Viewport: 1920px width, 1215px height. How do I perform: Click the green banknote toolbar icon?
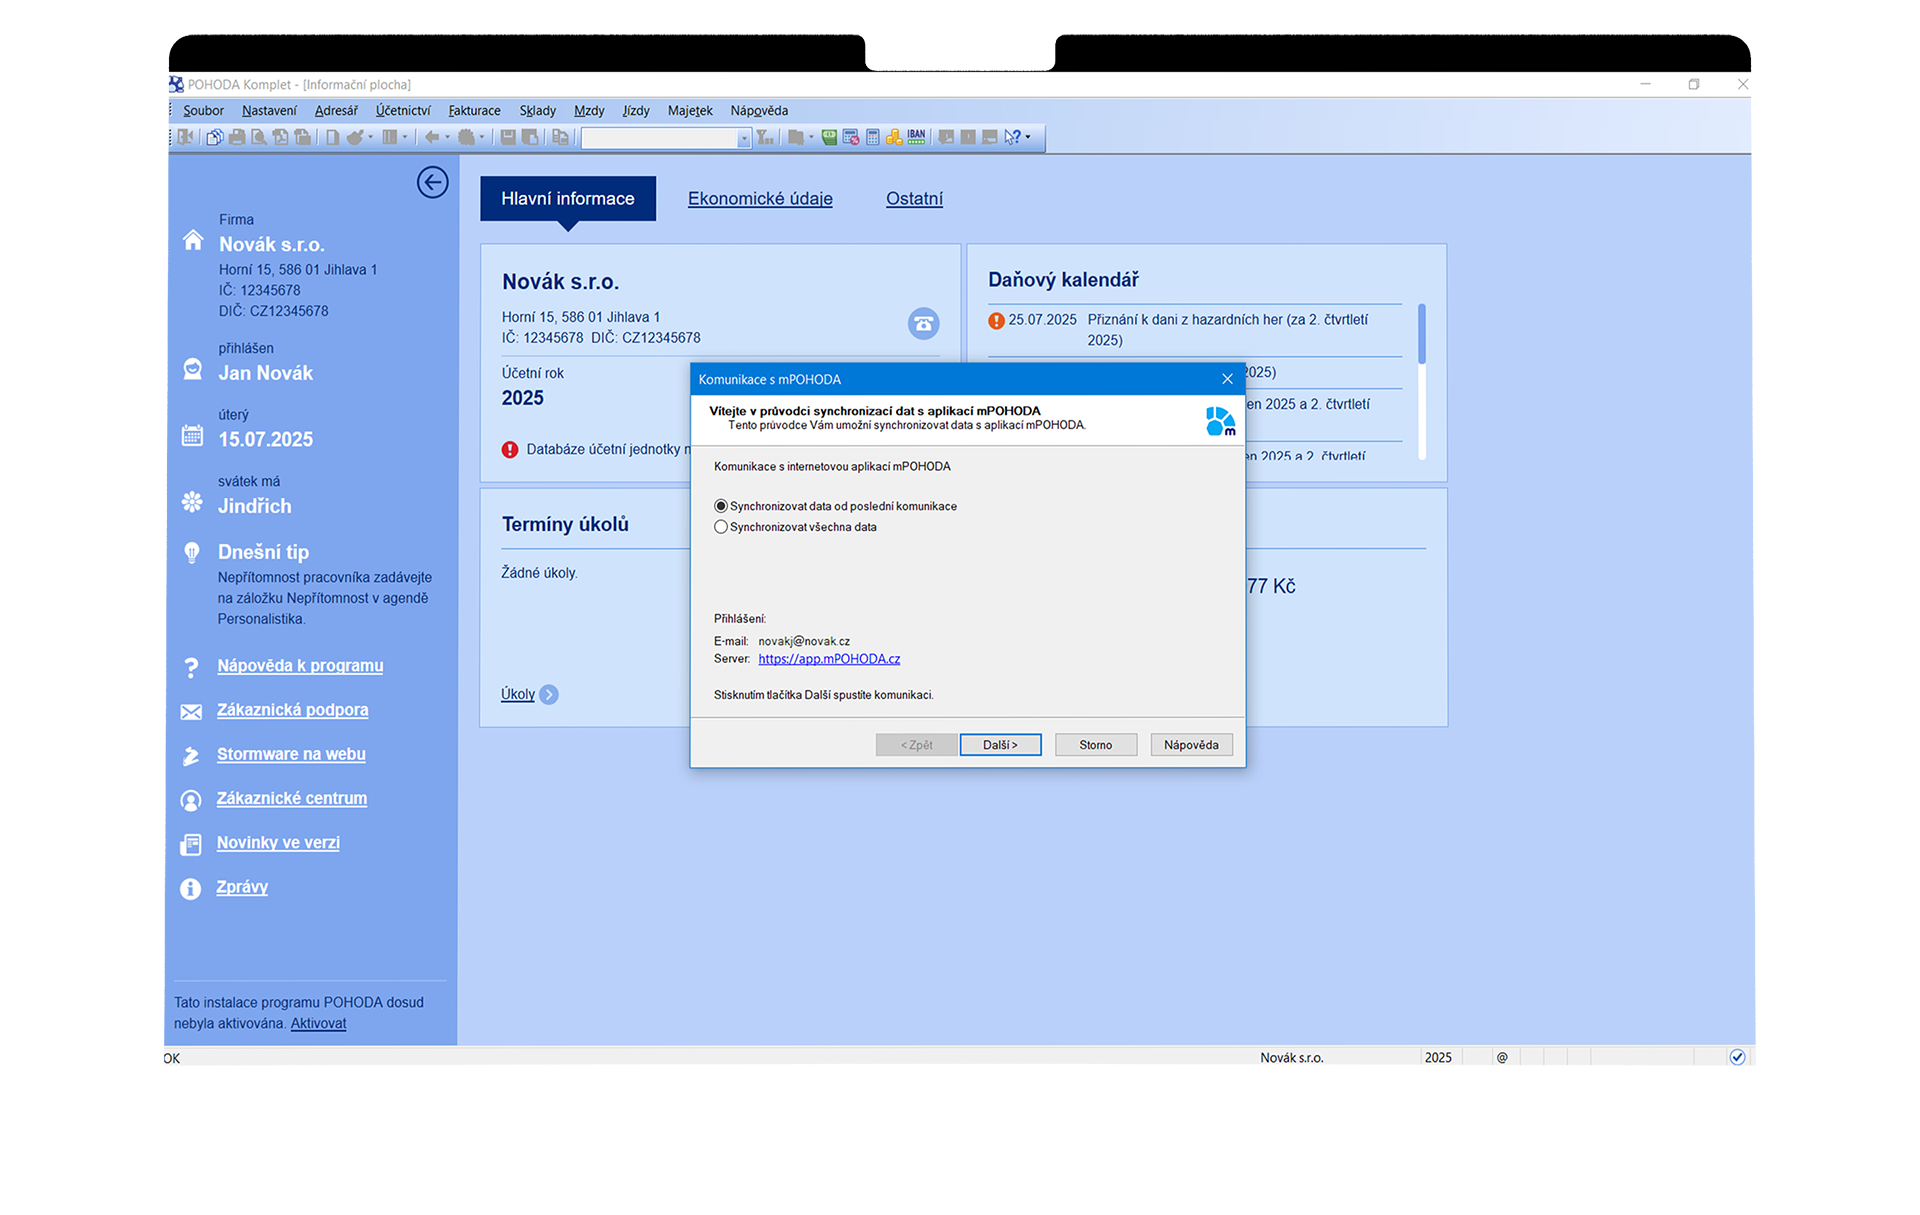829,137
